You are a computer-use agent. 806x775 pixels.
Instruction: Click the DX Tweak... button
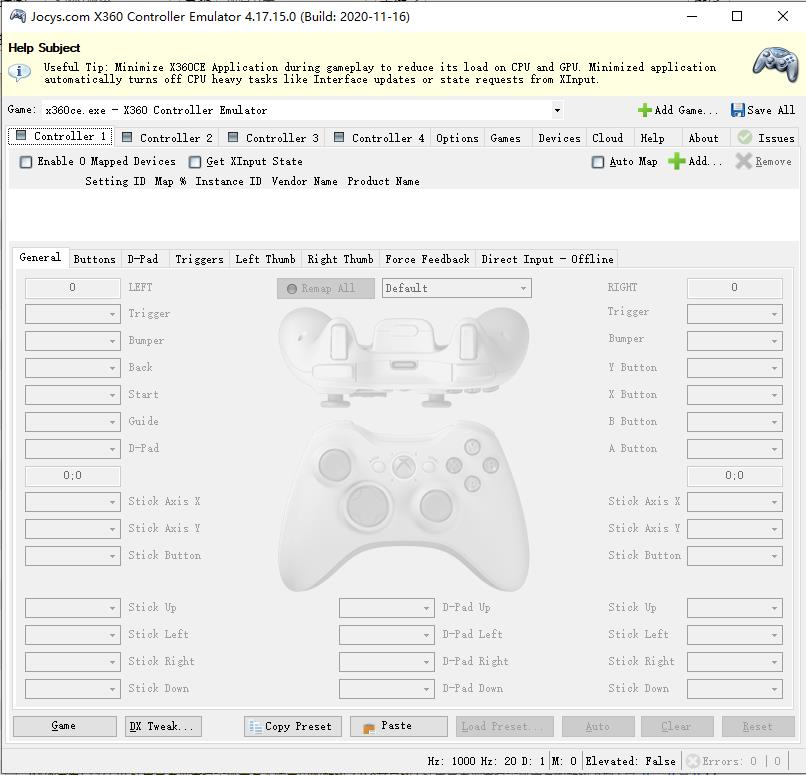[x=163, y=726]
